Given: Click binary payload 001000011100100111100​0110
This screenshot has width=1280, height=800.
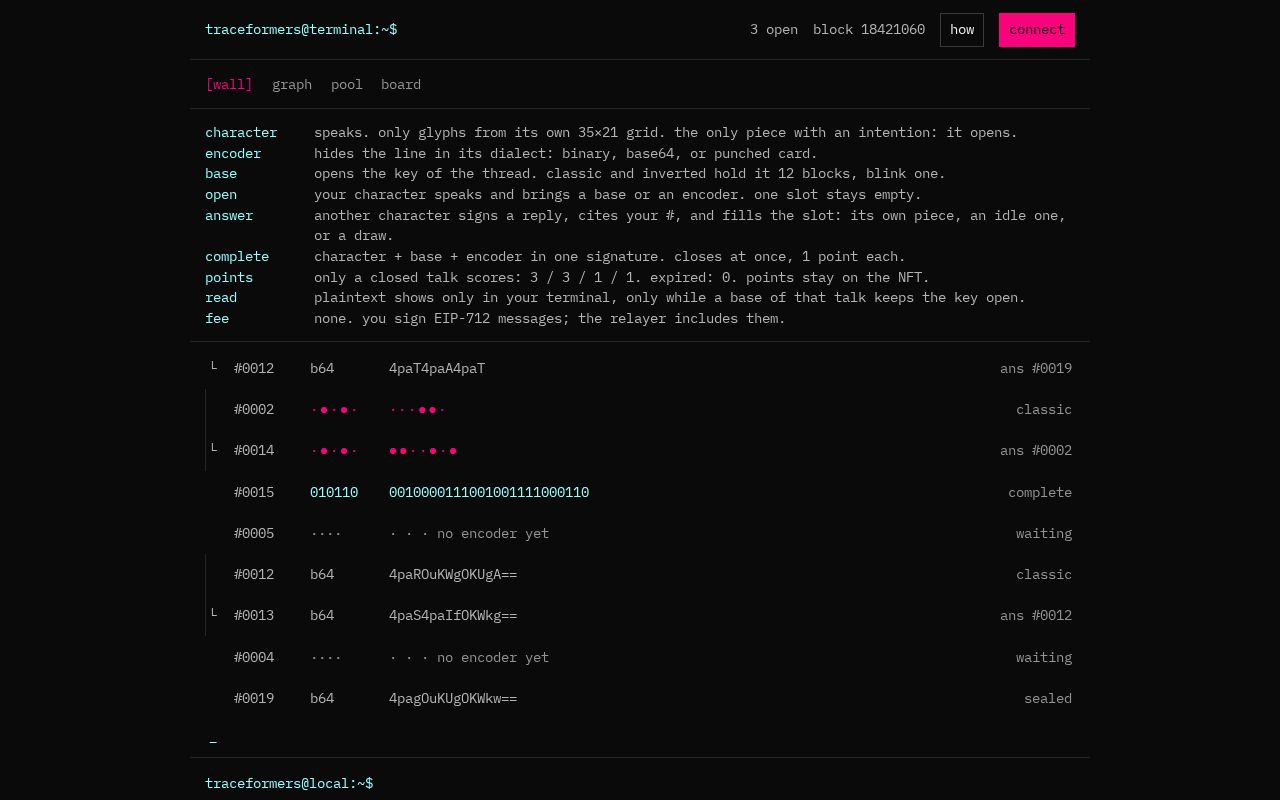Looking at the screenshot, I should pyautogui.click(x=489, y=492).
